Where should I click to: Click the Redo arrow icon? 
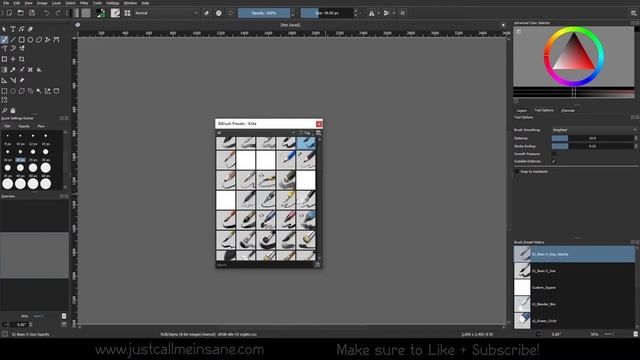(58, 13)
